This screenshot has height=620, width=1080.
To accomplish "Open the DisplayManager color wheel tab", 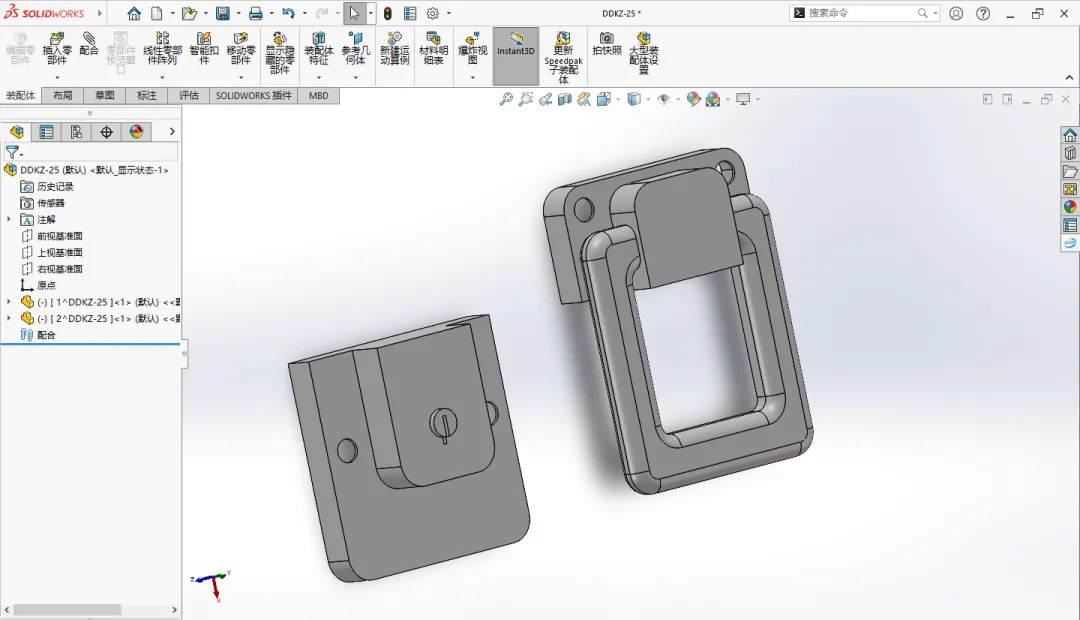I will [136, 132].
